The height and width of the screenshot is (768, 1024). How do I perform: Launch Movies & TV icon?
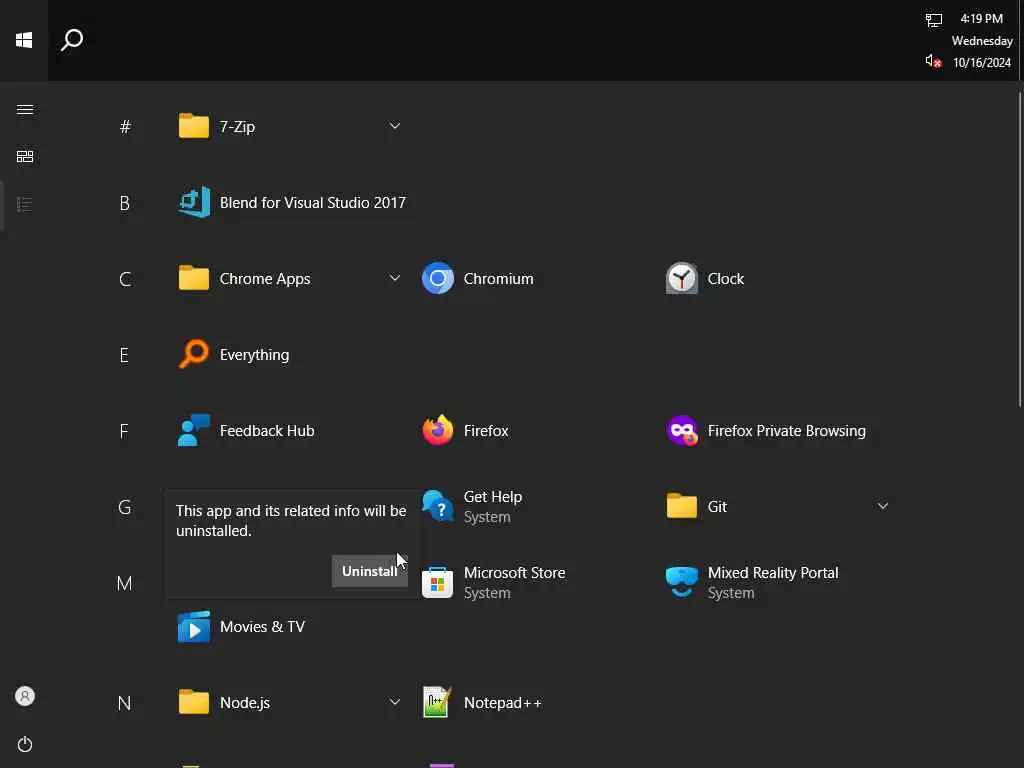point(194,626)
